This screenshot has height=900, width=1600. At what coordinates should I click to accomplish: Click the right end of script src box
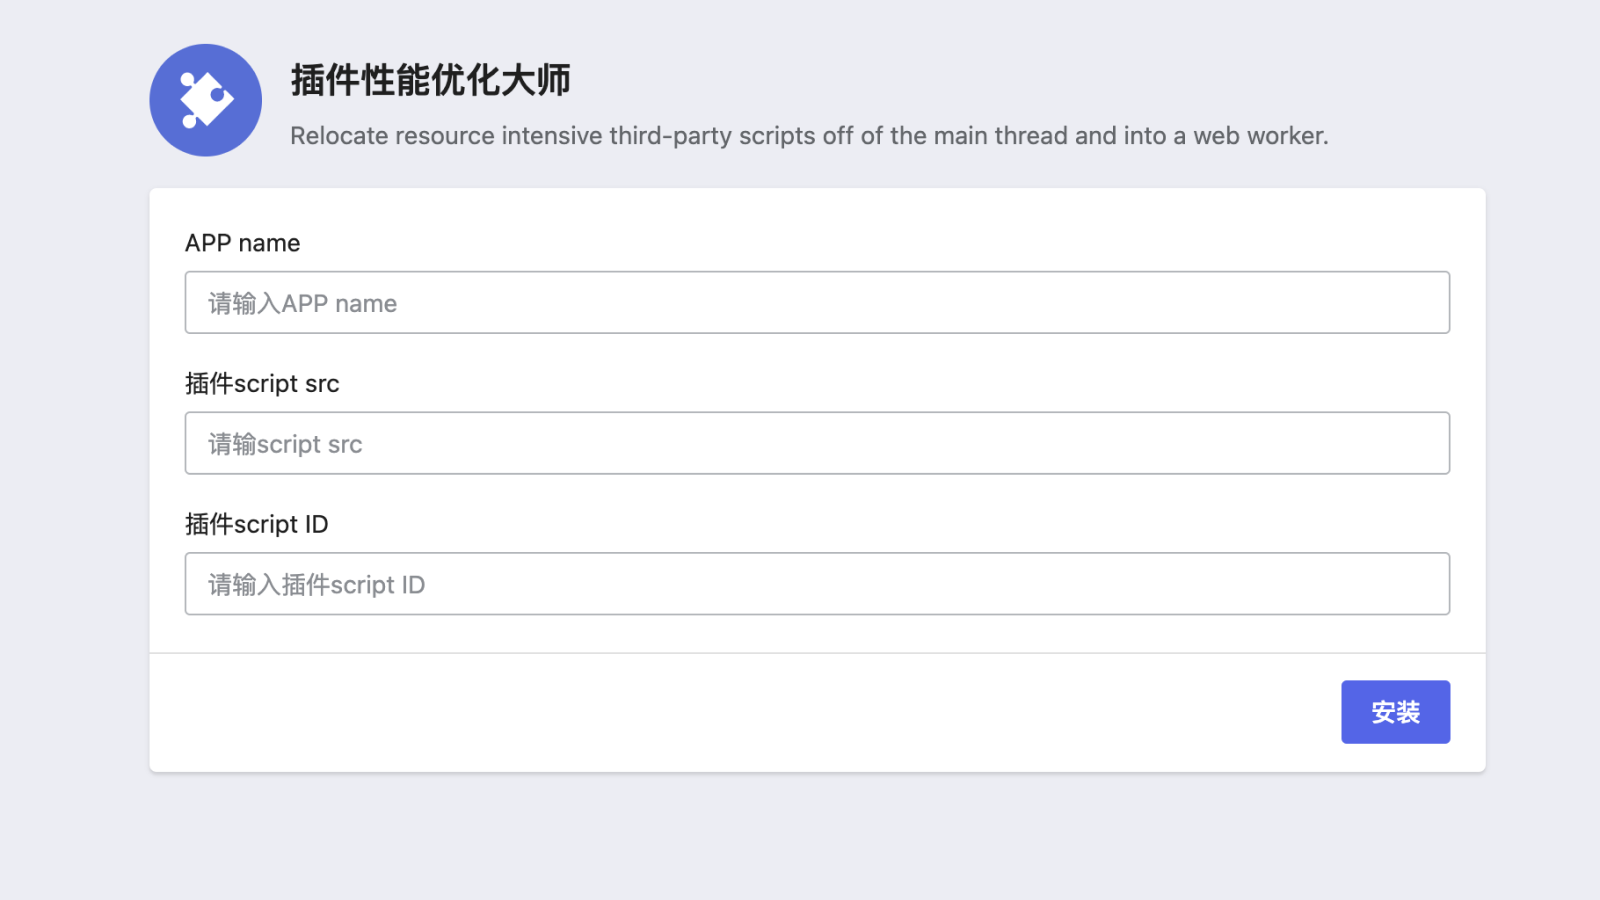click(x=1420, y=443)
